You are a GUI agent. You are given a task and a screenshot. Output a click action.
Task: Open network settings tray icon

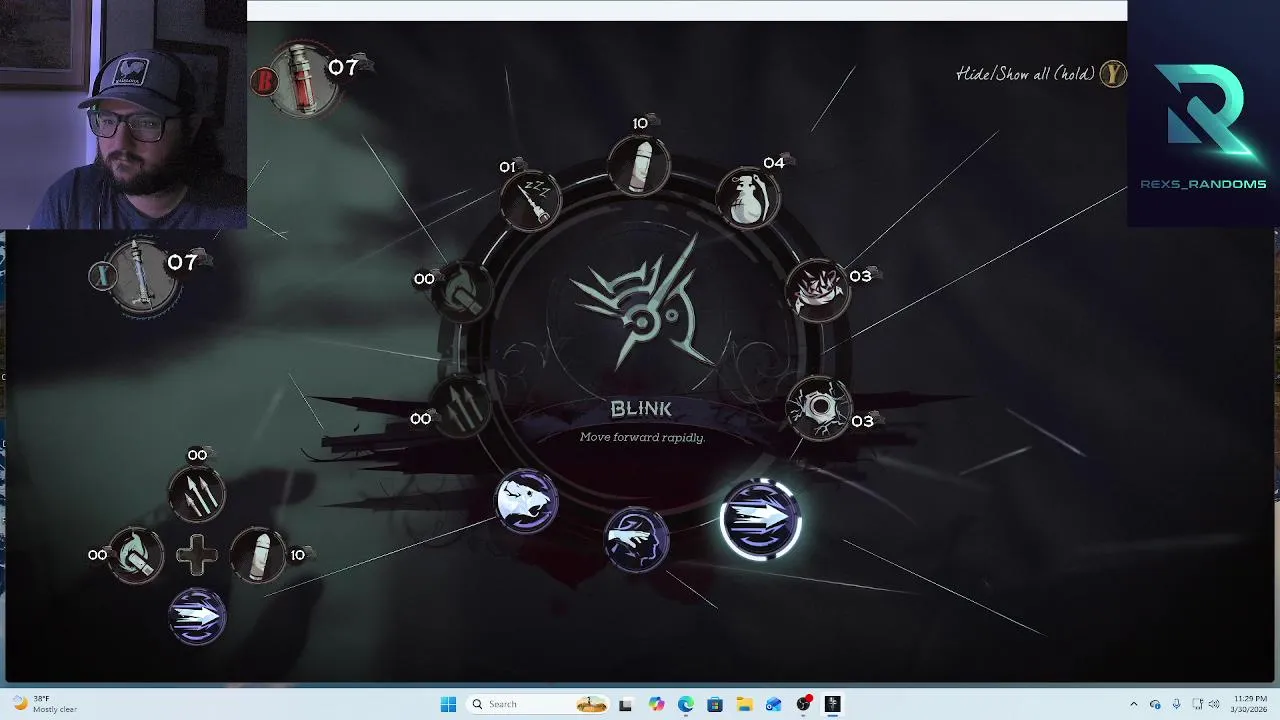click(1198, 704)
